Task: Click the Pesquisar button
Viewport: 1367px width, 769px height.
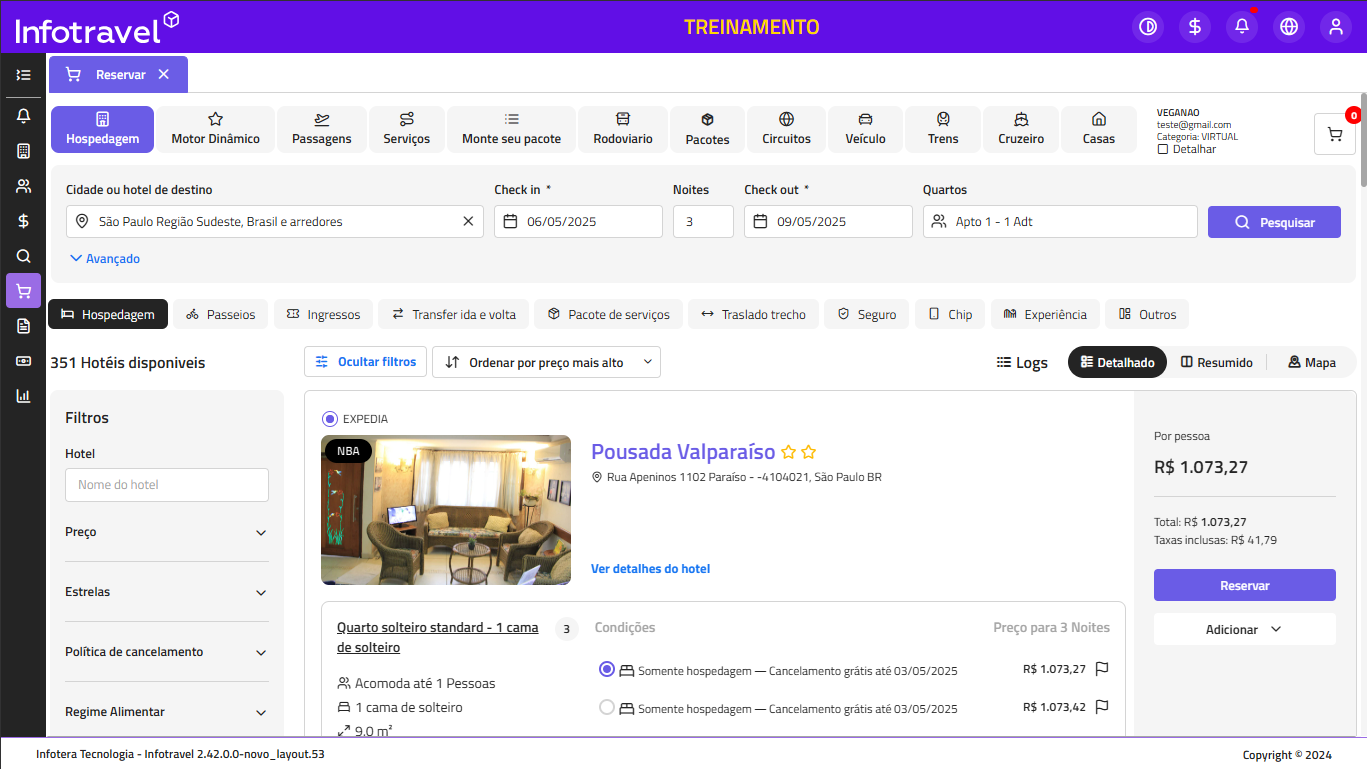Action: tap(1274, 222)
